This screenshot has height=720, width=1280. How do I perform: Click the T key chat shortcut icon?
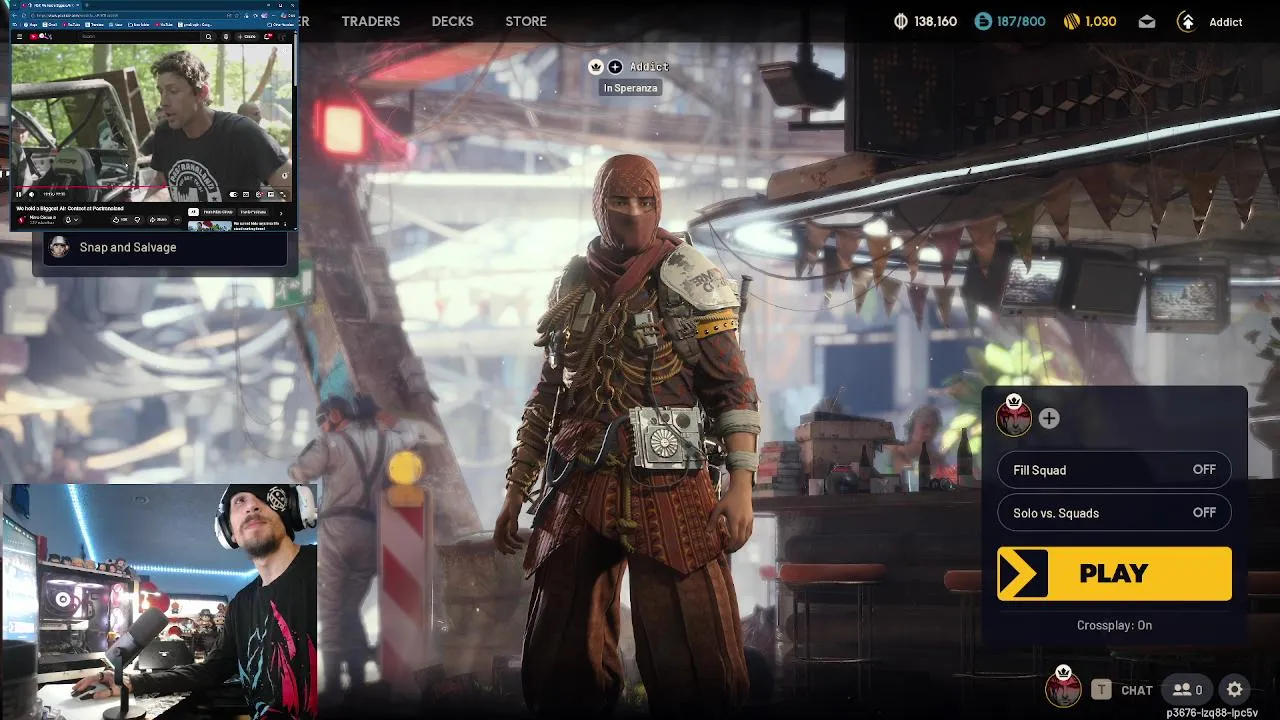[1101, 689]
